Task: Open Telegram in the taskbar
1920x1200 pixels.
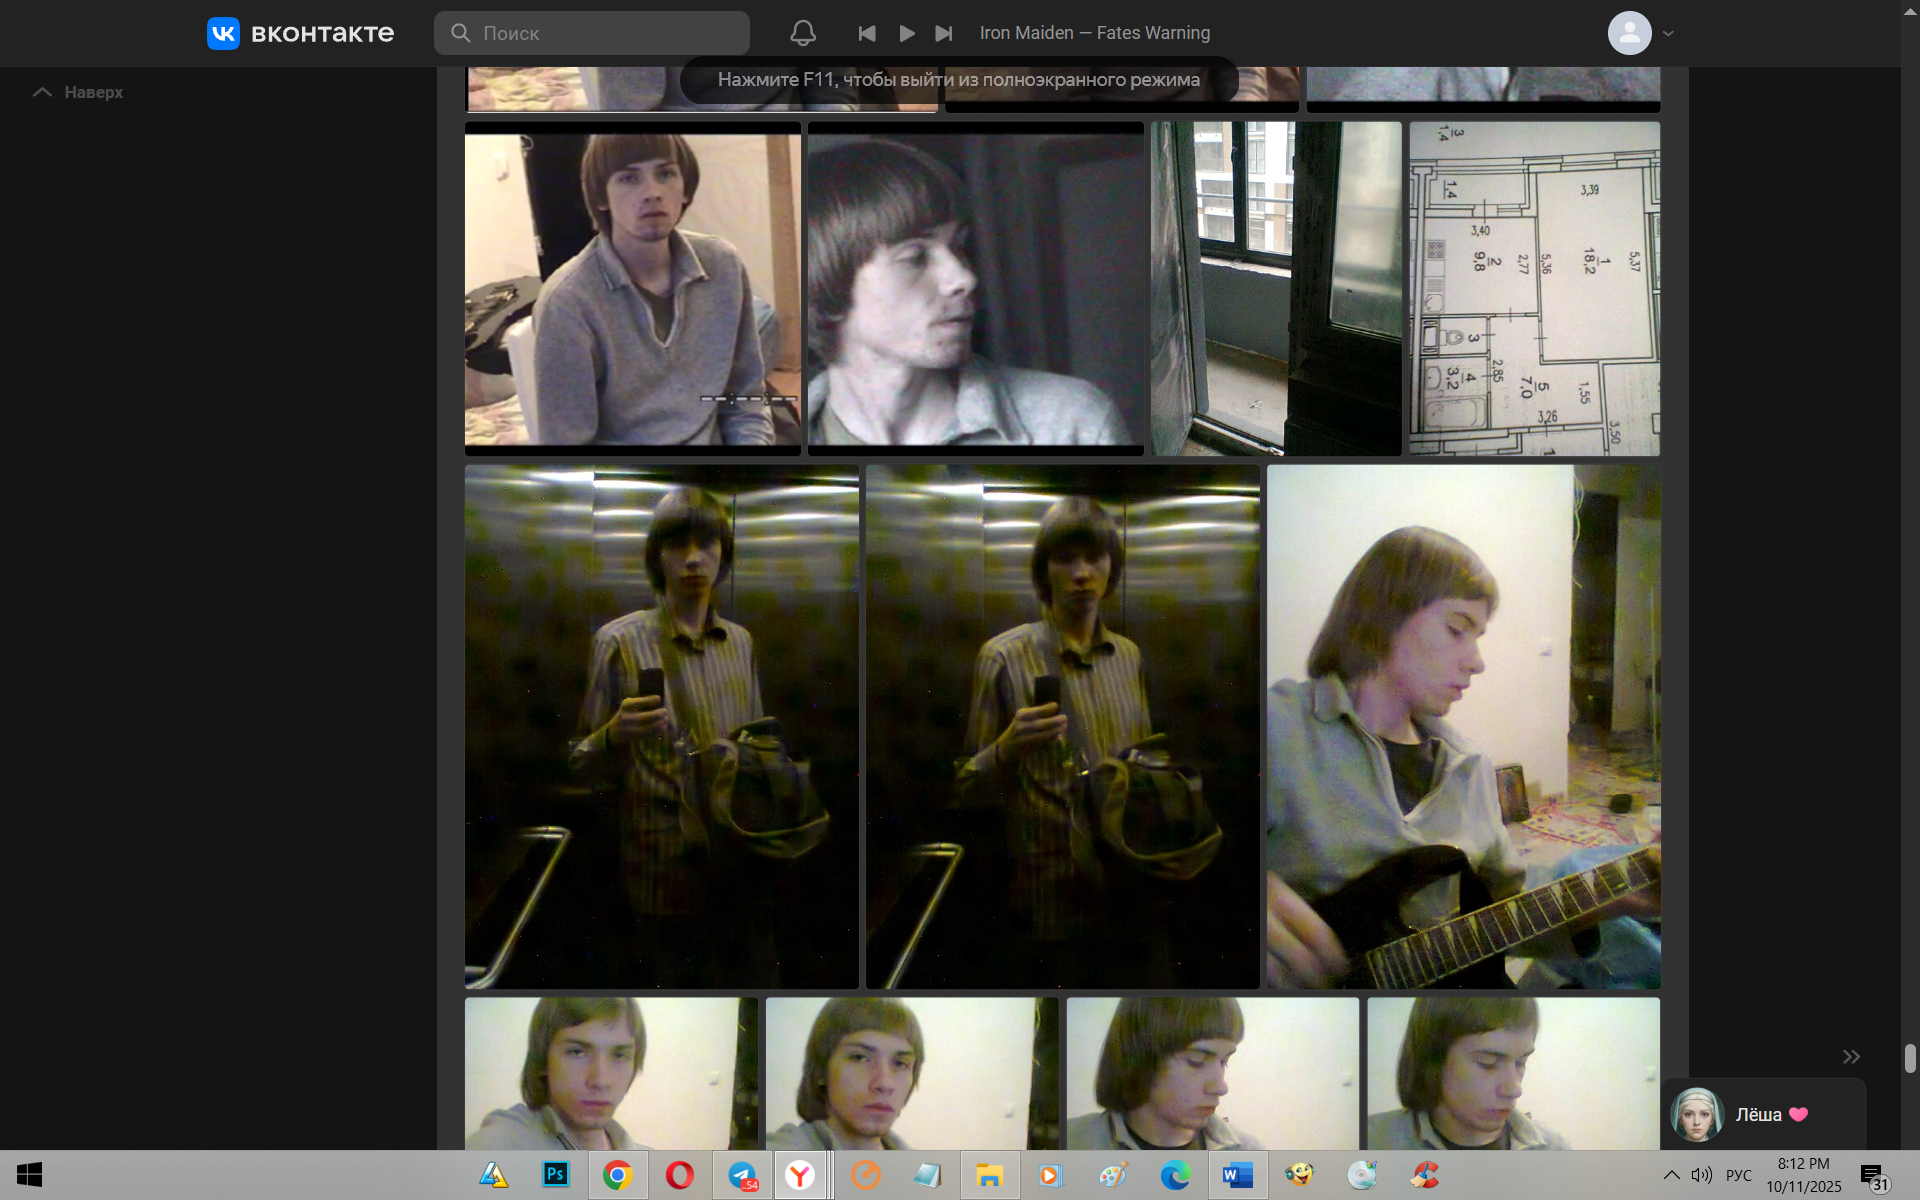Action: pos(742,1175)
